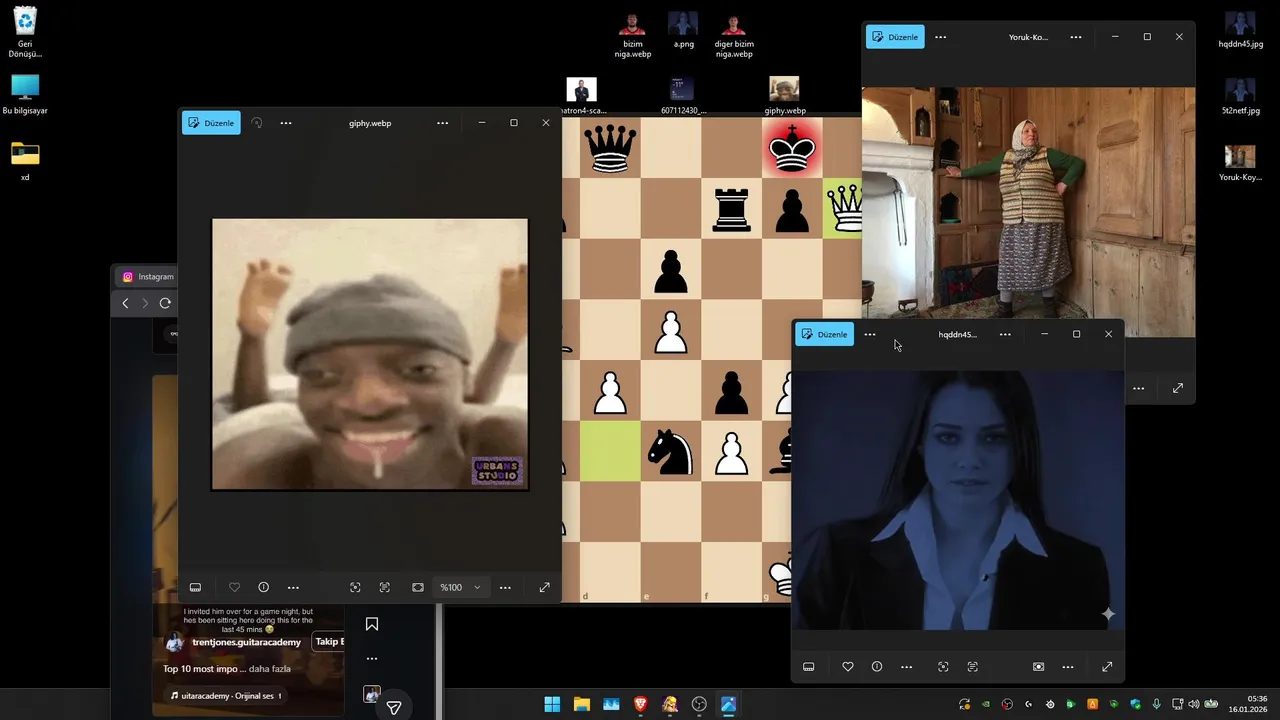
Task: Open bottom toolbar dots menu in Yoruk-Ko window
Action: click(1139, 388)
